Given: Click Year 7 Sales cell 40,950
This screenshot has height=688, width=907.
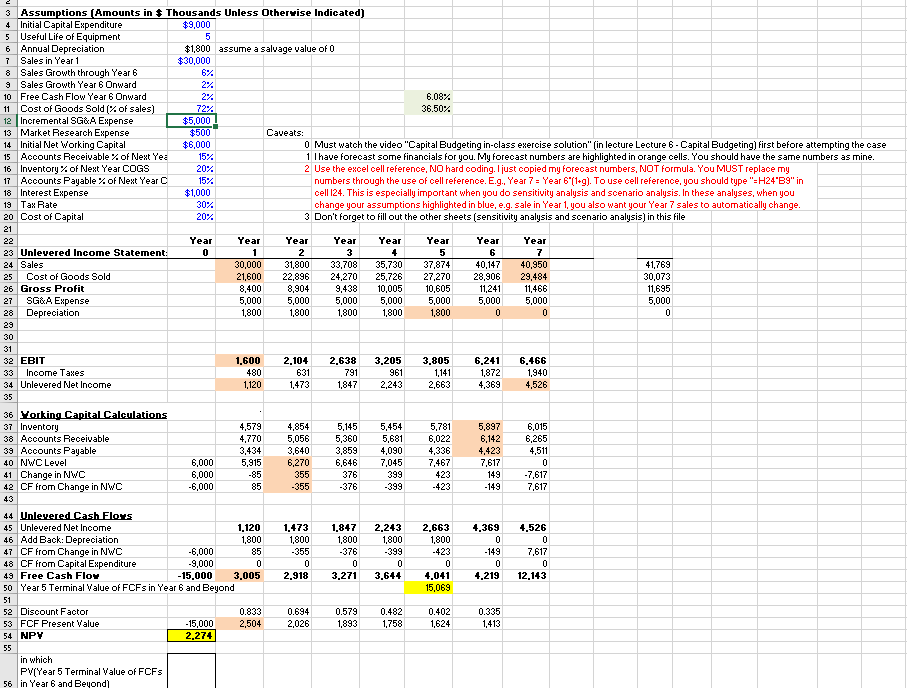Looking at the screenshot, I should (525, 265).
